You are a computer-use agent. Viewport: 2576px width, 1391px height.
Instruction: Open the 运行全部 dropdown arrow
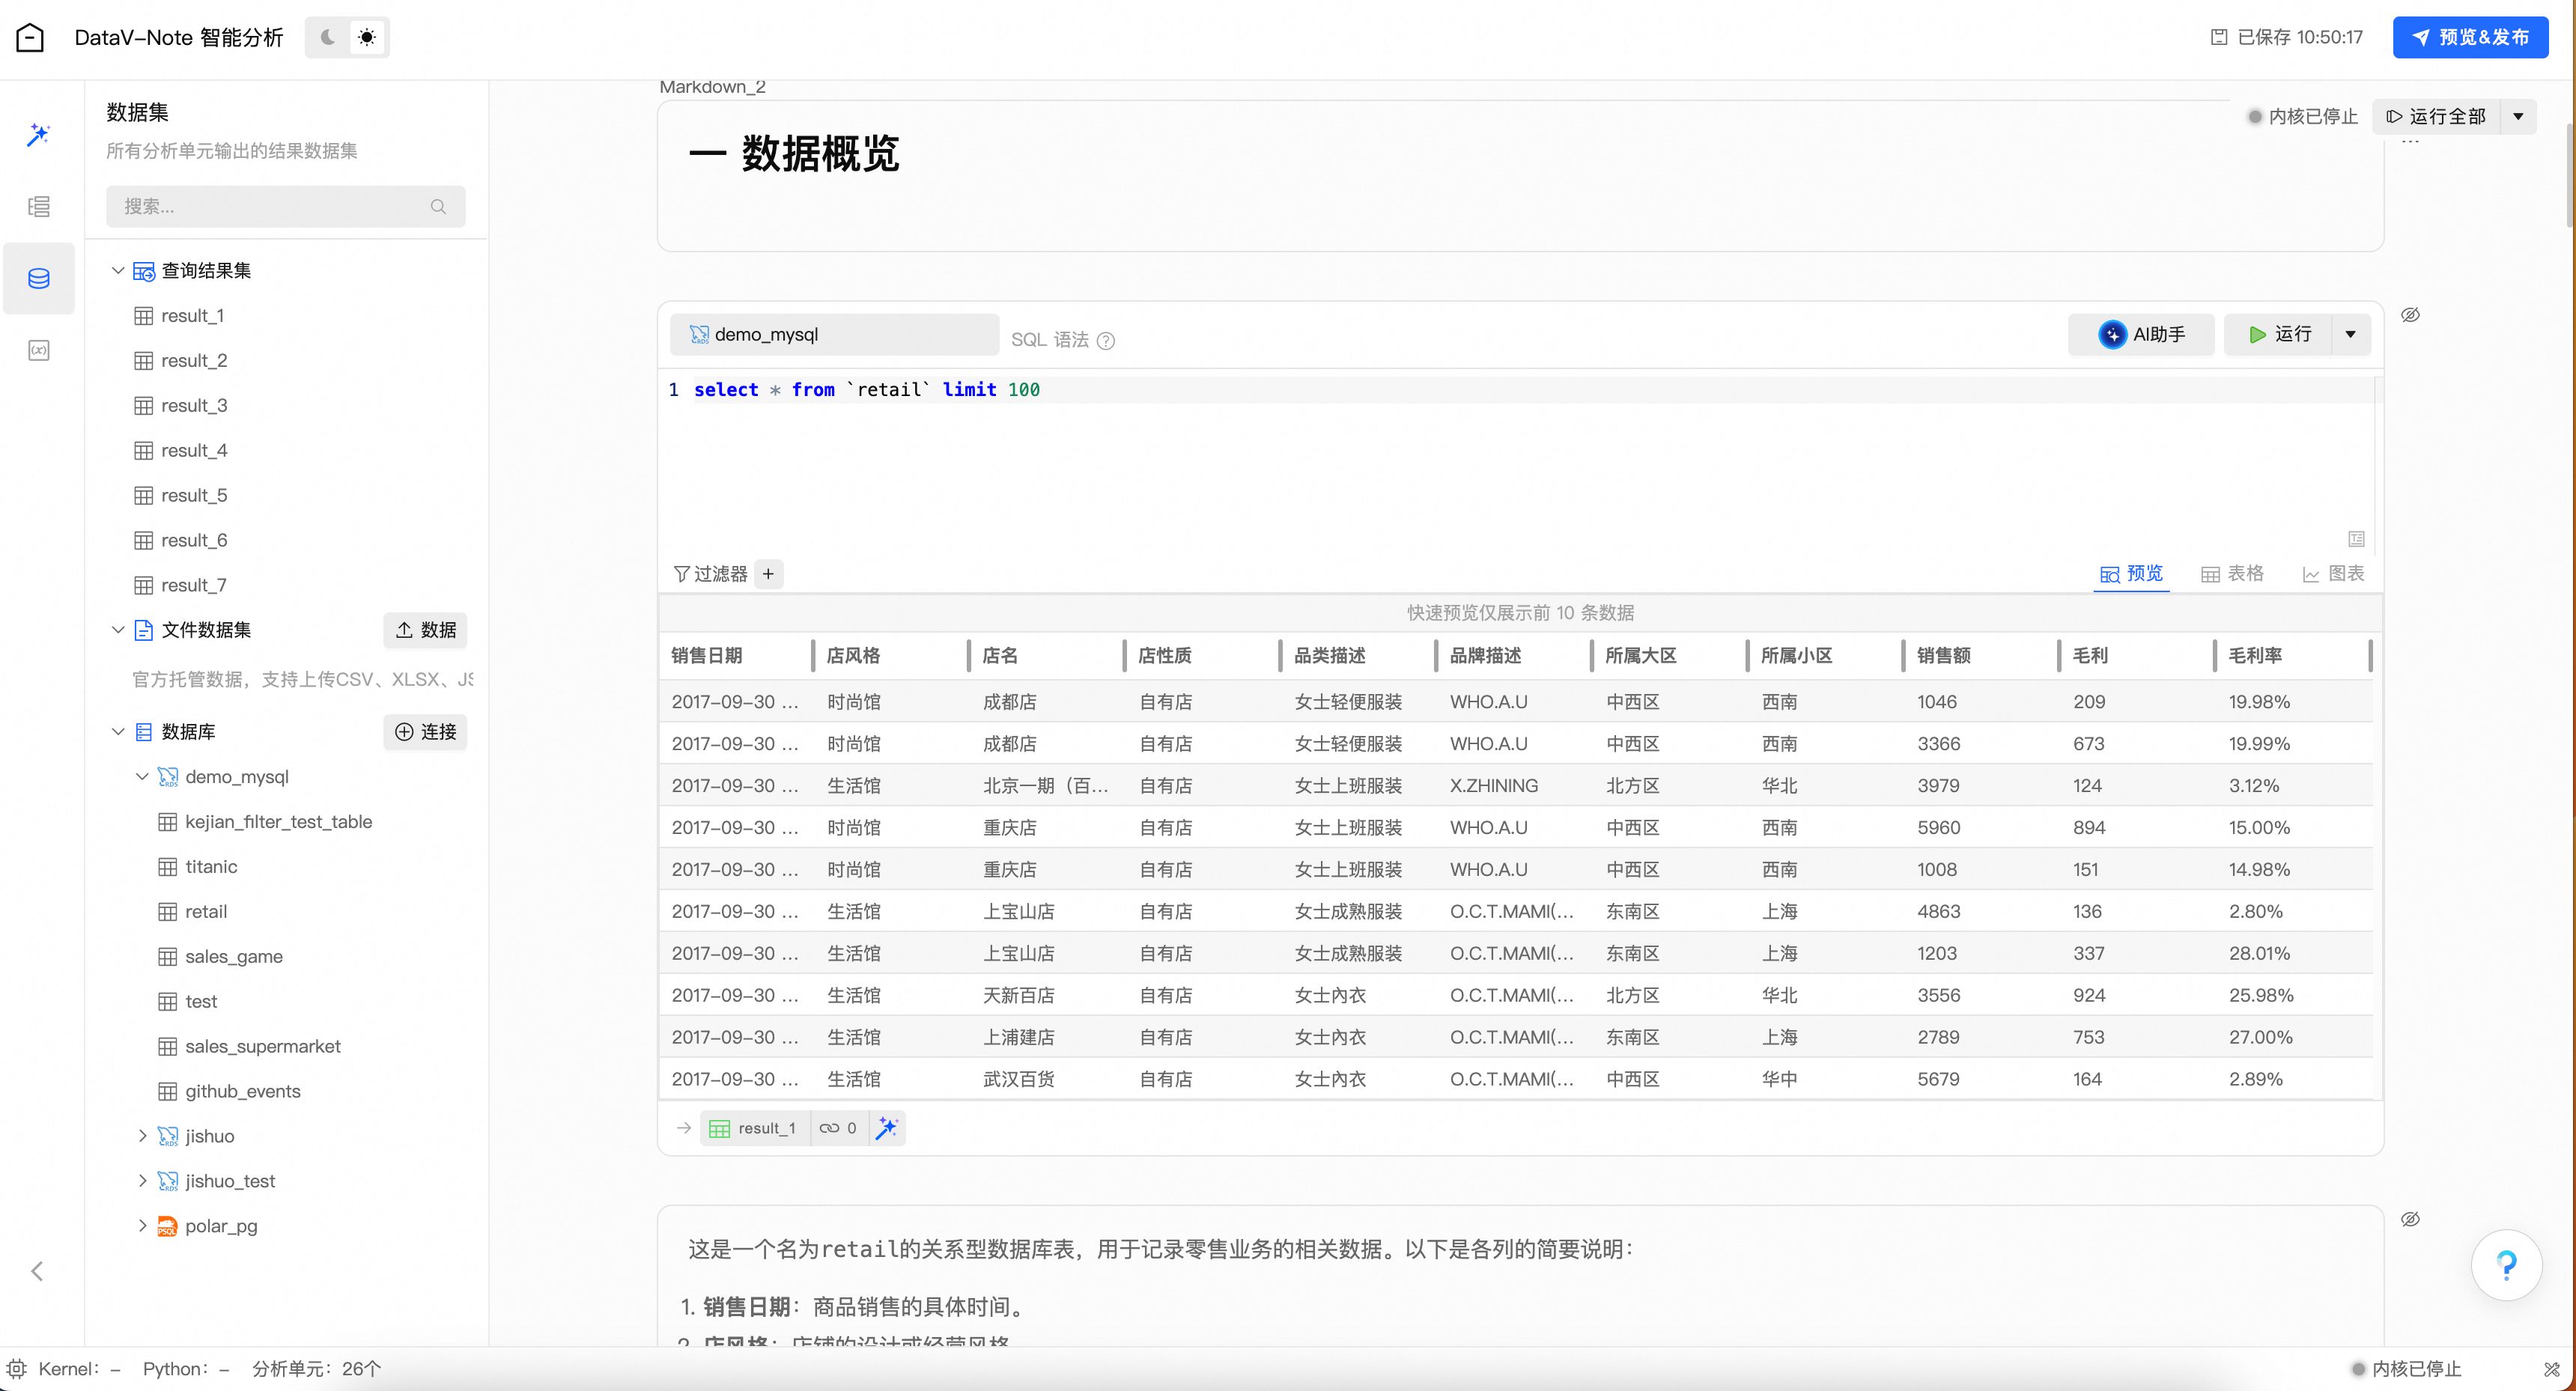point(2519,117)
